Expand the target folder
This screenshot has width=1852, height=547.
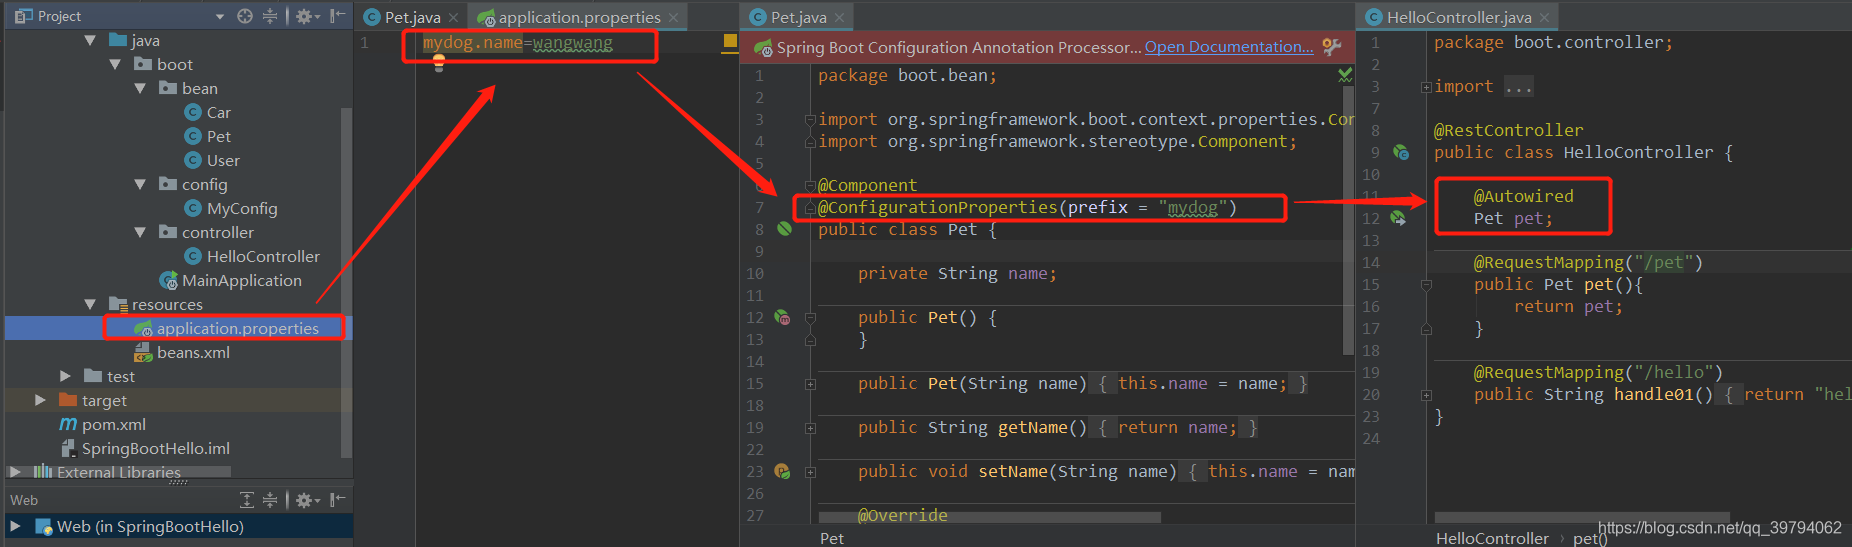(x=40, y=400)
